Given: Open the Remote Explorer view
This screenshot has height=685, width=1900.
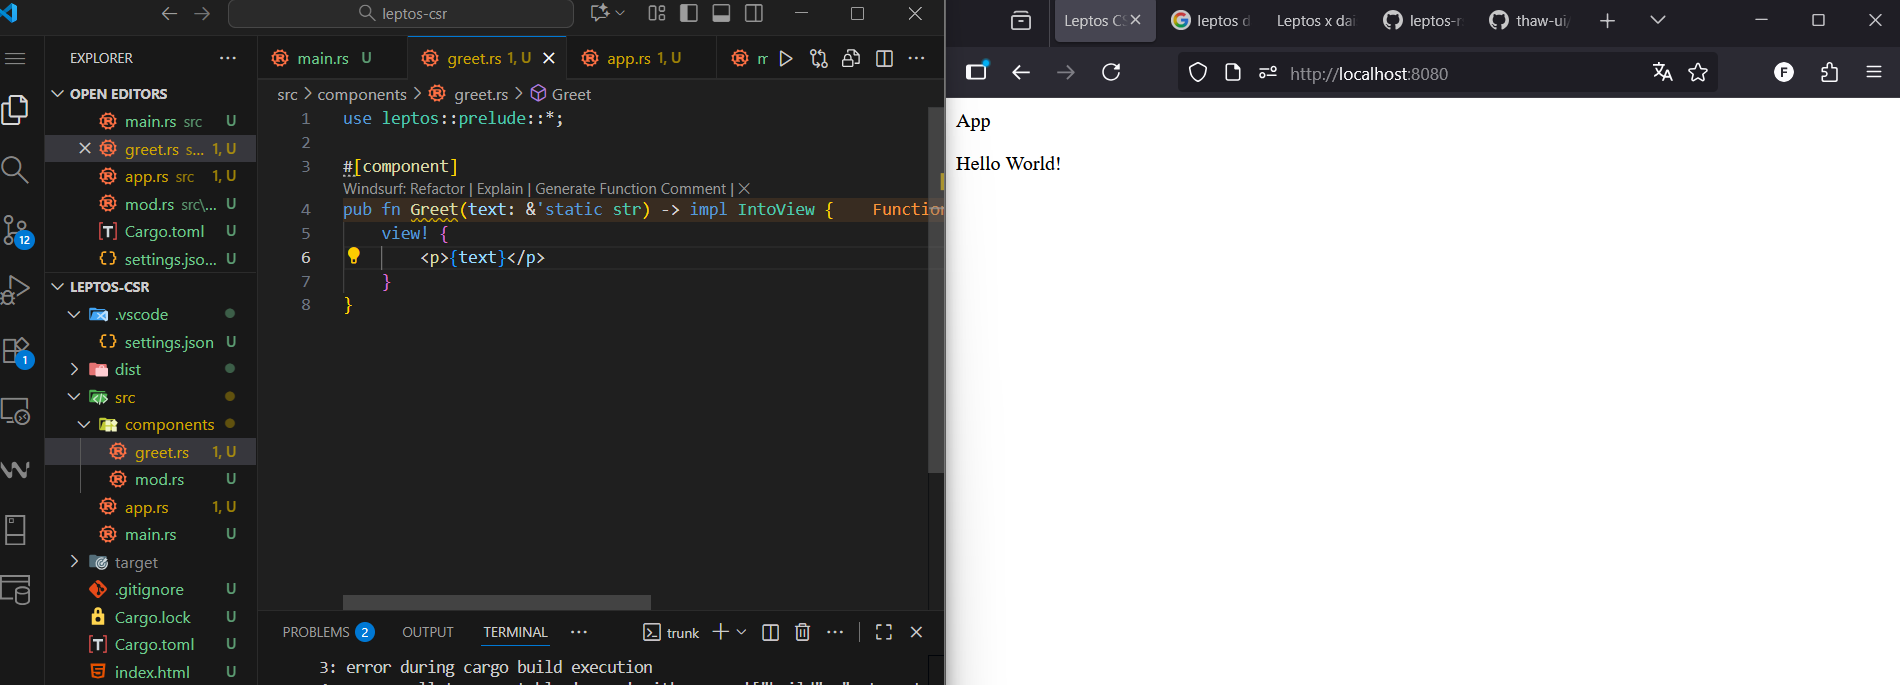Looking at the screenshot, I should click(x=16, y=411).
